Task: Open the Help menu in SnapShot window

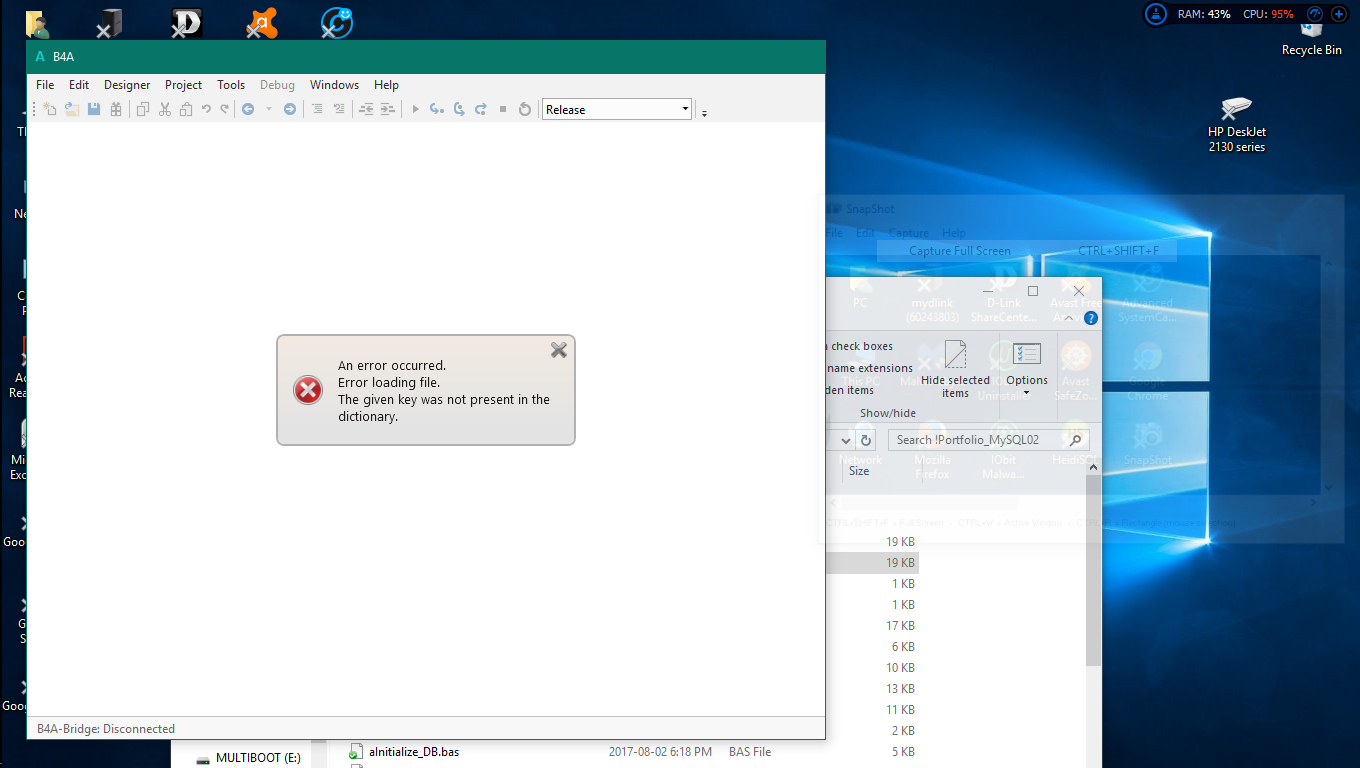Action: [954, 233]
